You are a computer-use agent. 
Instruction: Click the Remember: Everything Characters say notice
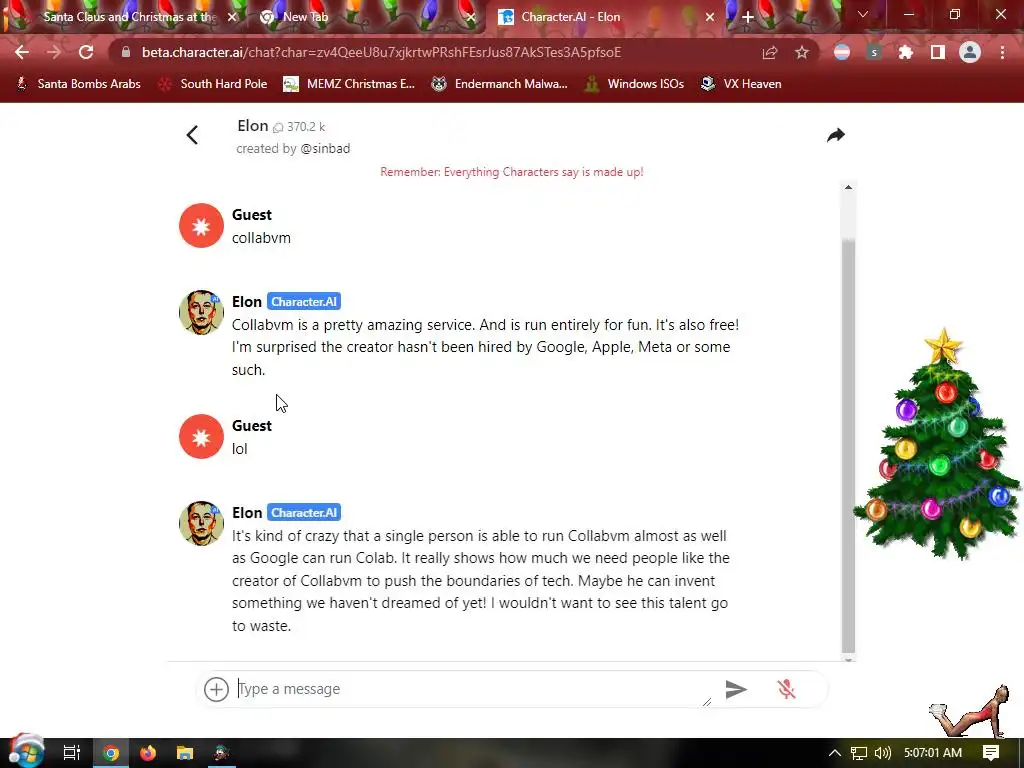tap(512, 172)
